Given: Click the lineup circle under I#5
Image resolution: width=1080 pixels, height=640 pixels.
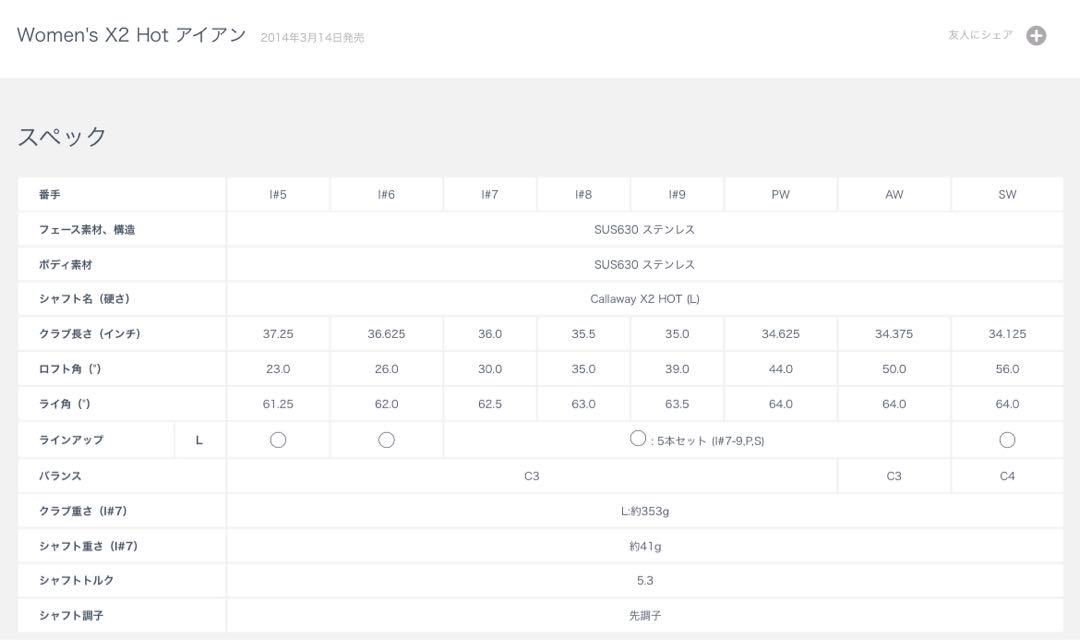Looking at the screenshot, I should coord(278,440).
